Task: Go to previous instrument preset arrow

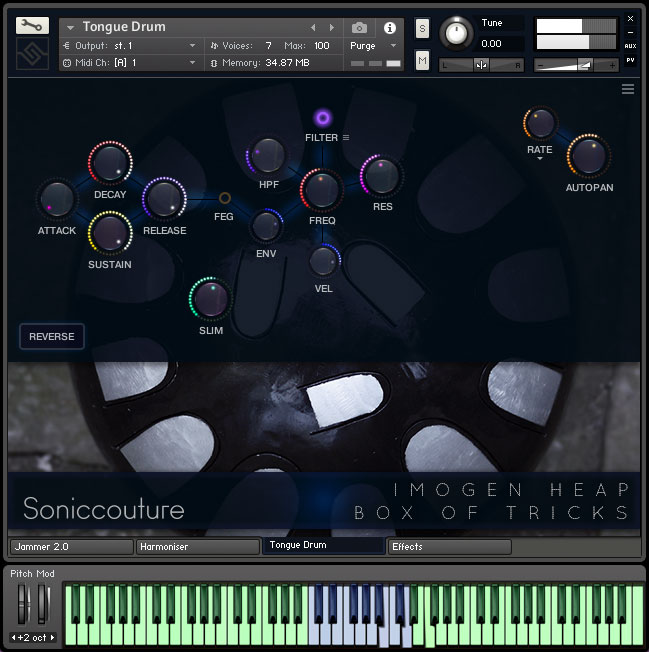Action: 313,27
